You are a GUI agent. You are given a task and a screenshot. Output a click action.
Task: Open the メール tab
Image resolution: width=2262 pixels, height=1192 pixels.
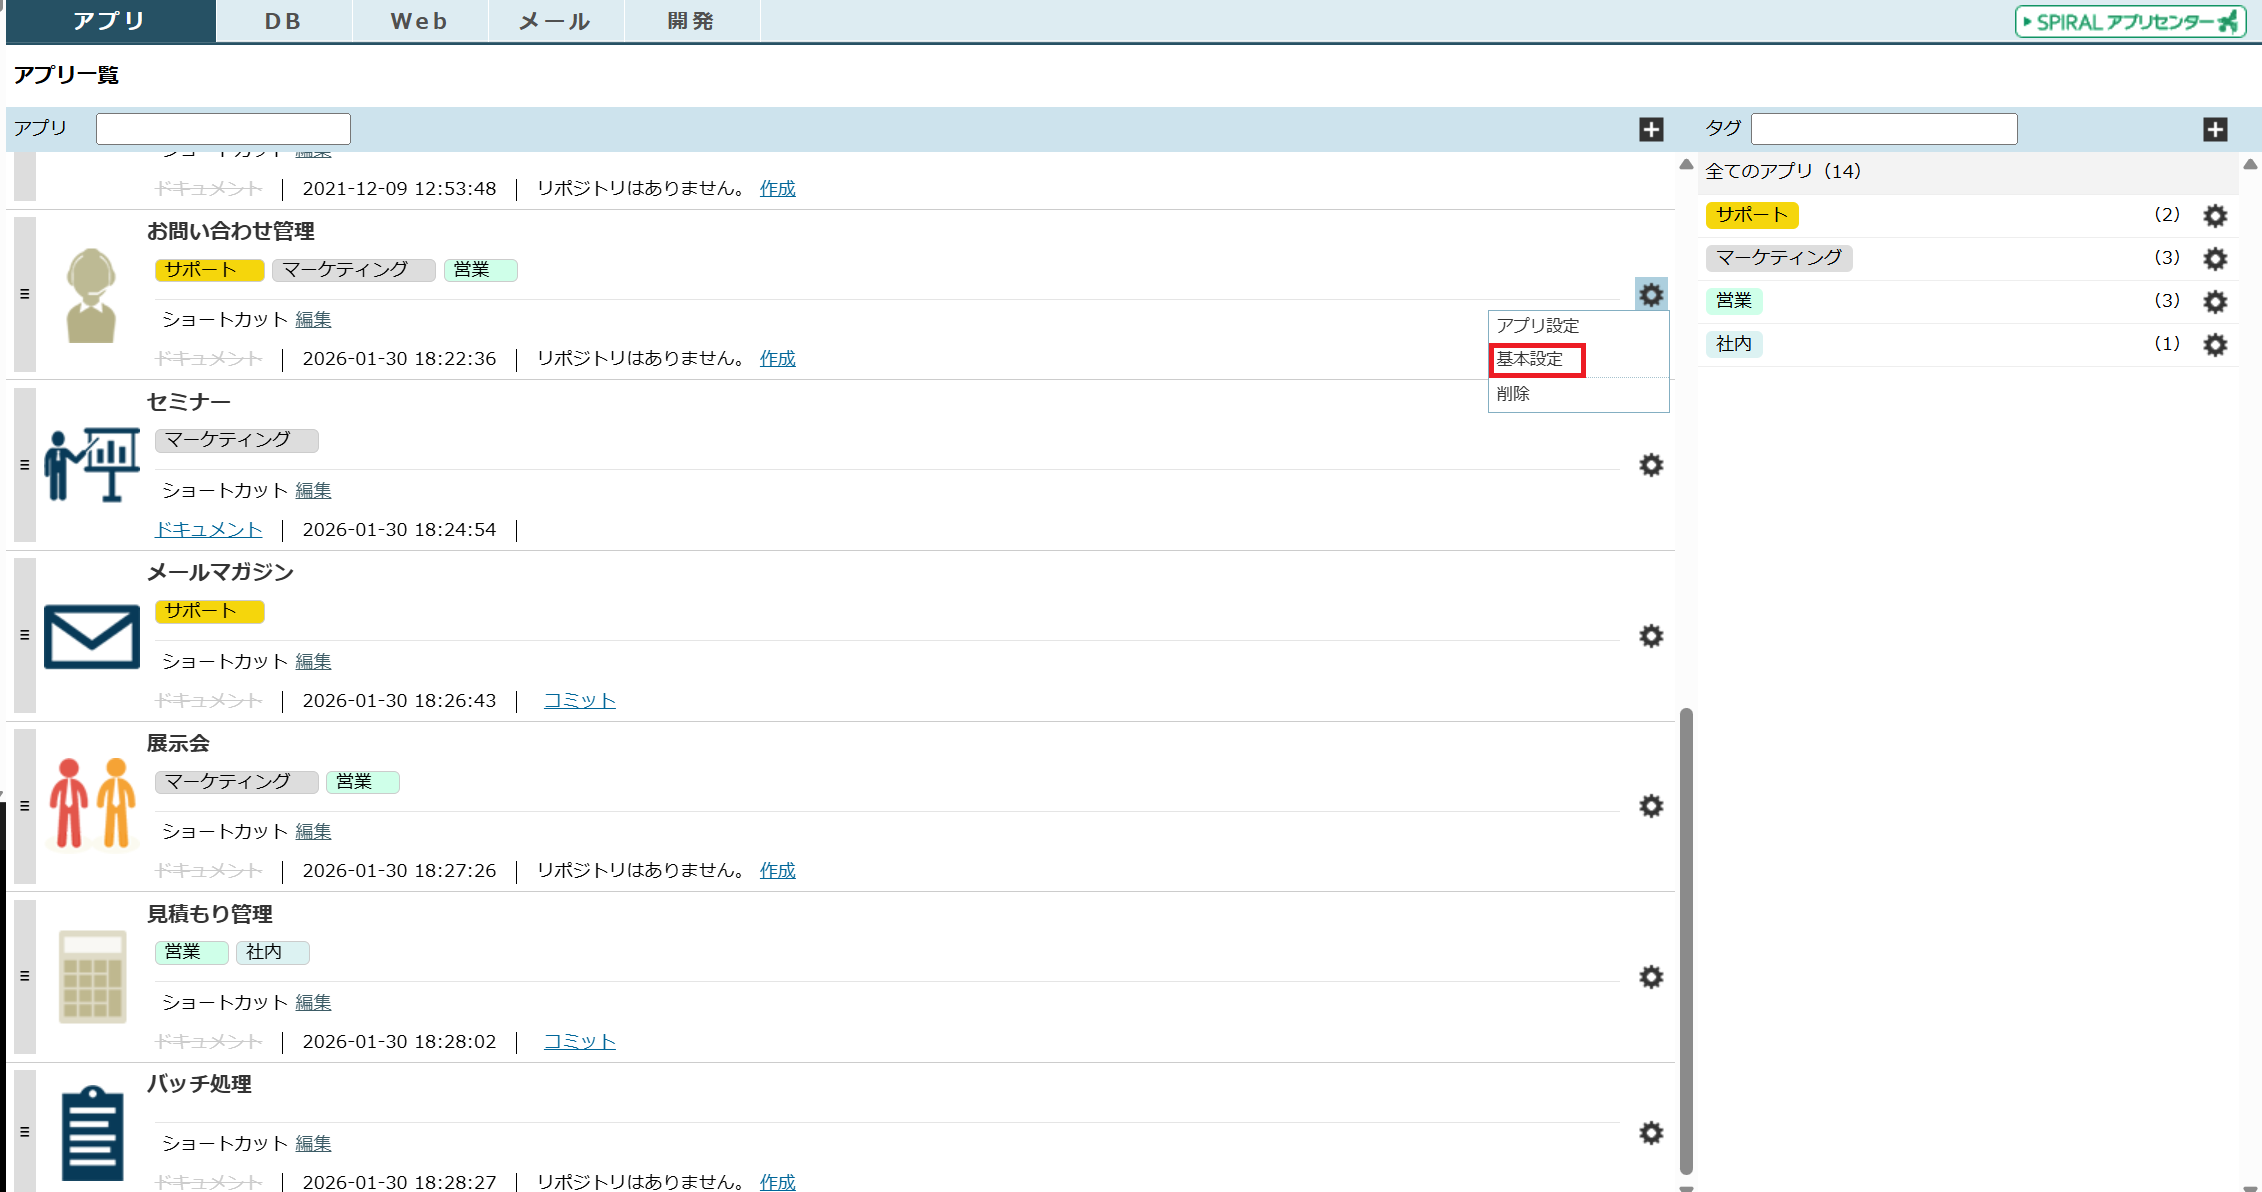tap(555, 21)
